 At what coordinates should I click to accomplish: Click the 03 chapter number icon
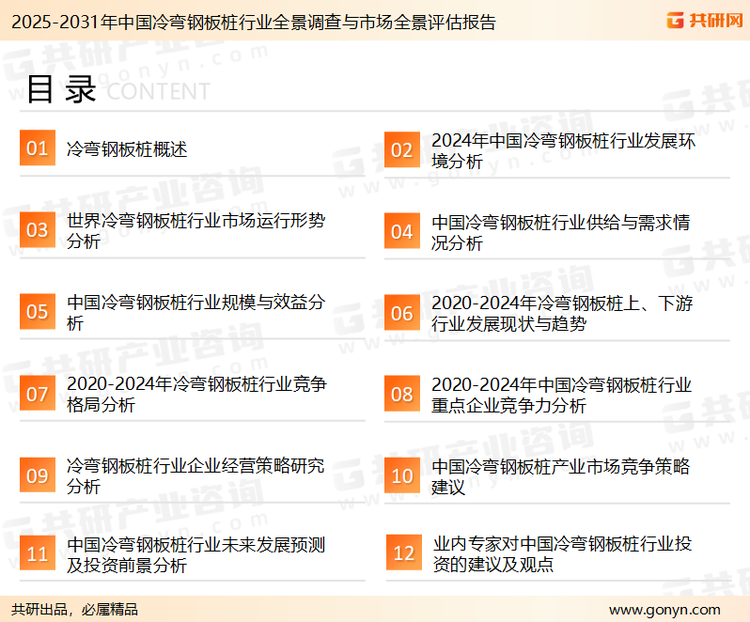(37, 231)
